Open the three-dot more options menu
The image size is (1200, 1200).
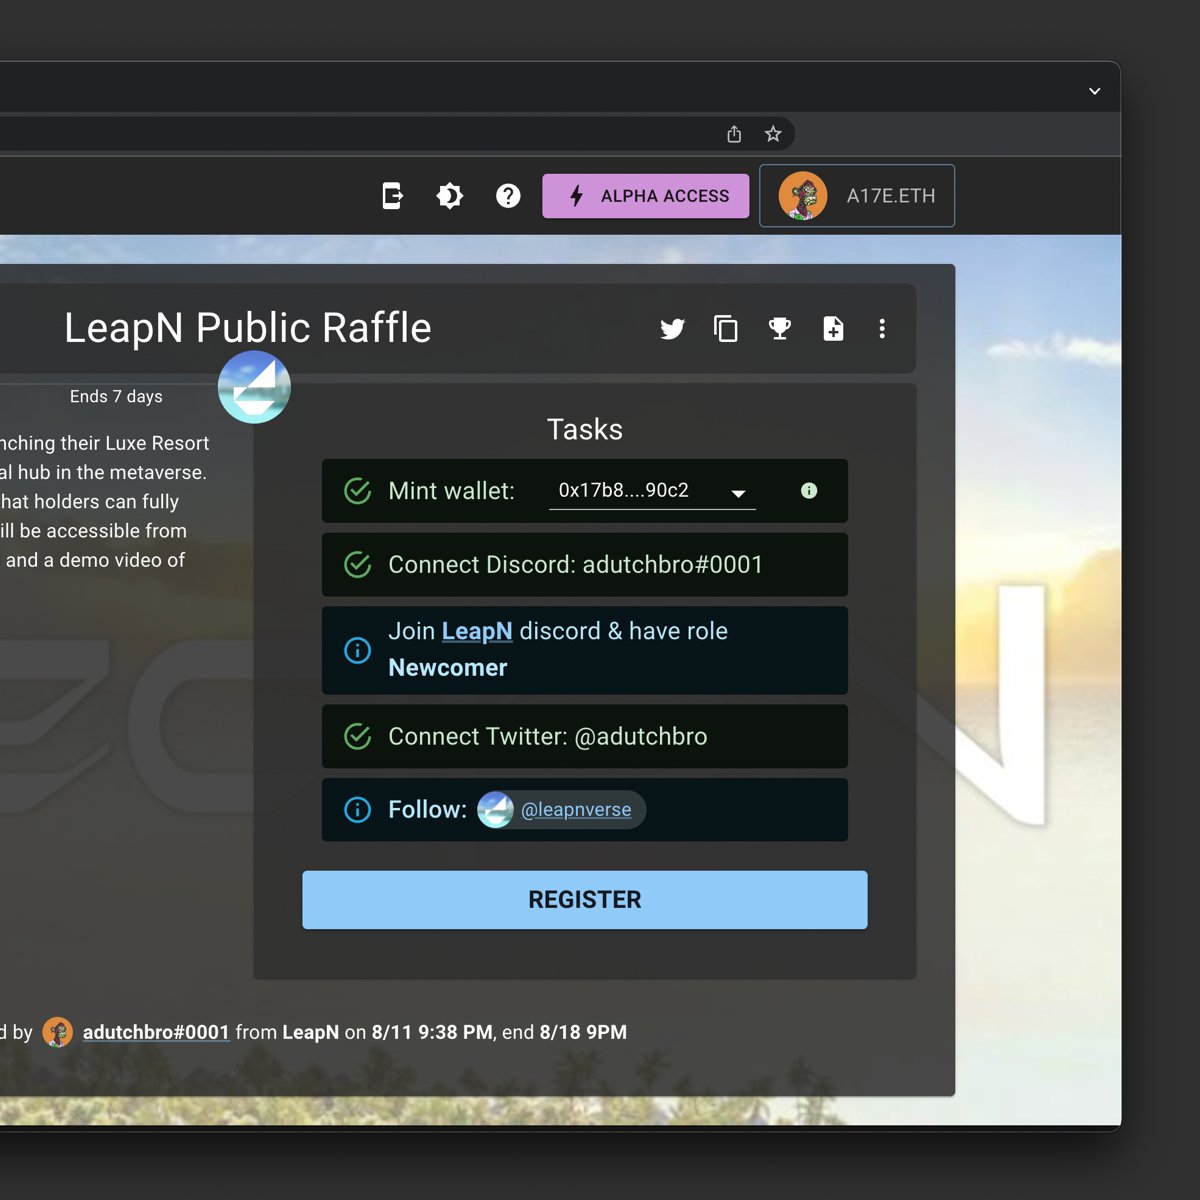tap(882, 329)
